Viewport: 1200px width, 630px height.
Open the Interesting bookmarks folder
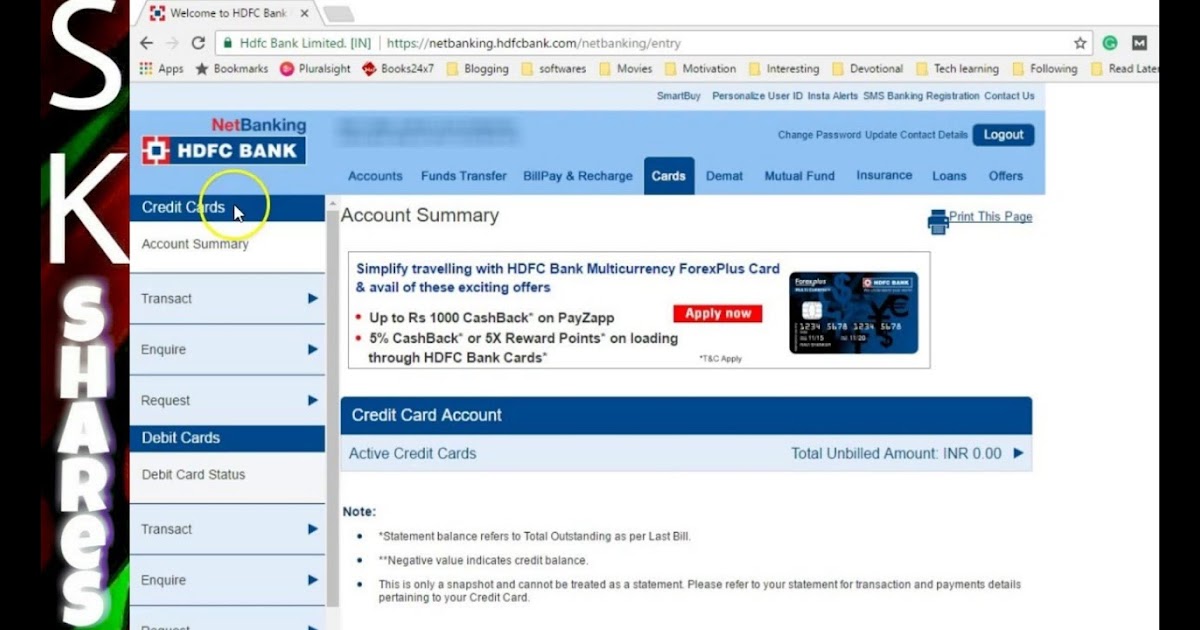pos(783,69)
